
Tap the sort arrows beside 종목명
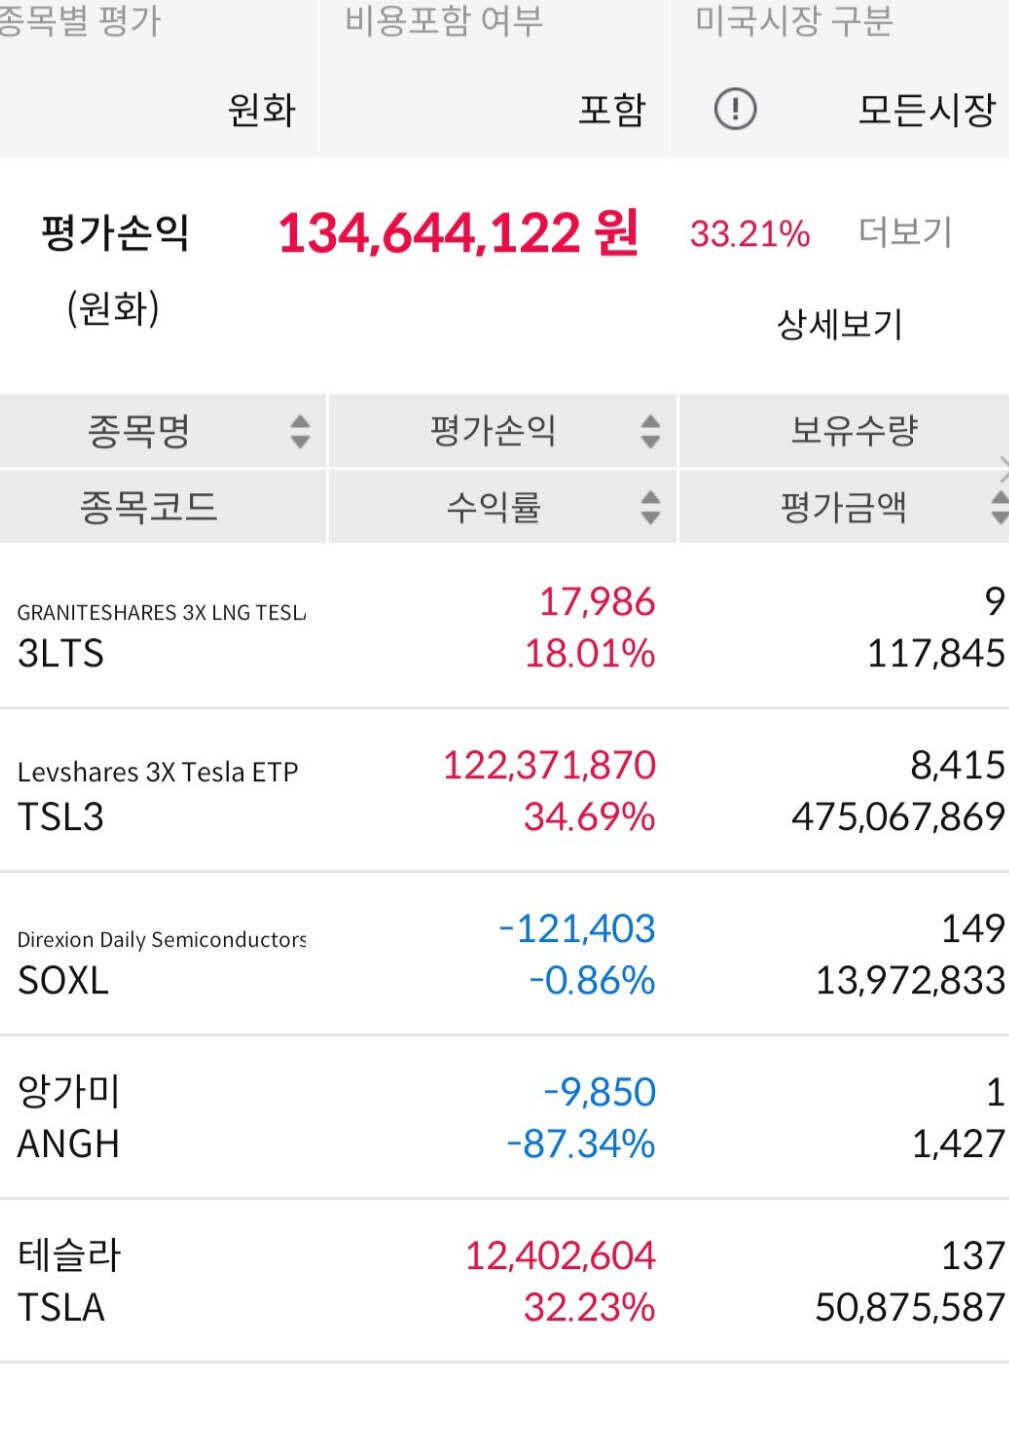pos(300,432)
